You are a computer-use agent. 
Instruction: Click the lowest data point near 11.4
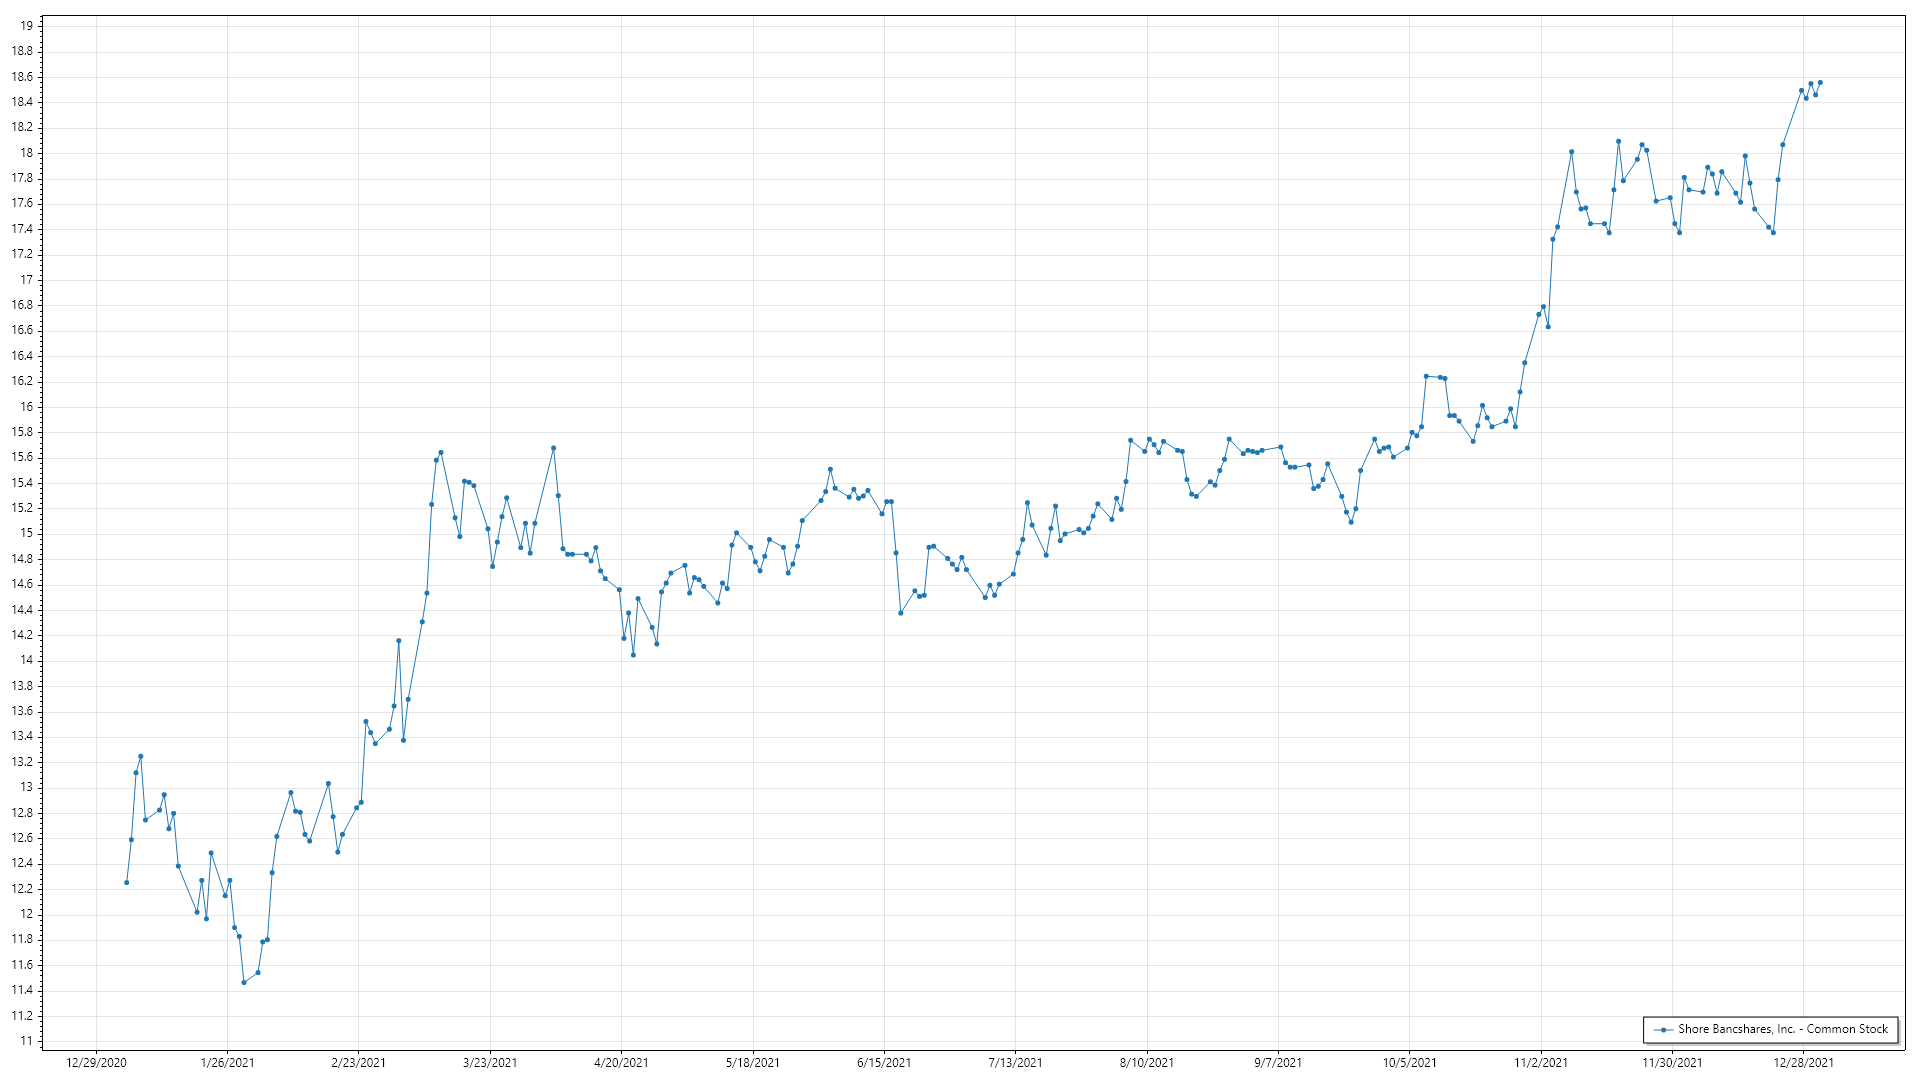coord(244,982)
